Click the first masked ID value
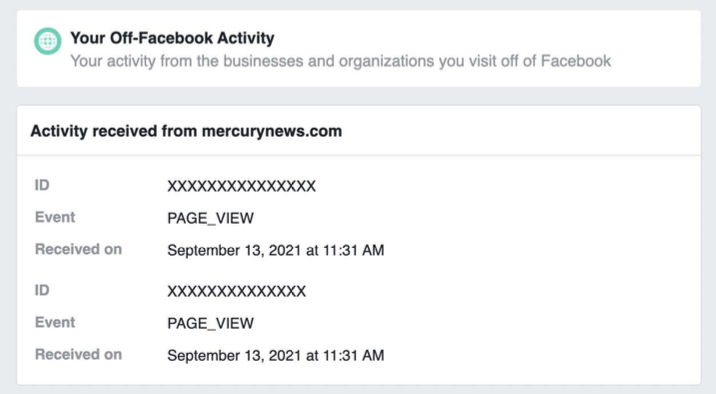This screenshot has width=716, height=394. [x=242, y=186]
